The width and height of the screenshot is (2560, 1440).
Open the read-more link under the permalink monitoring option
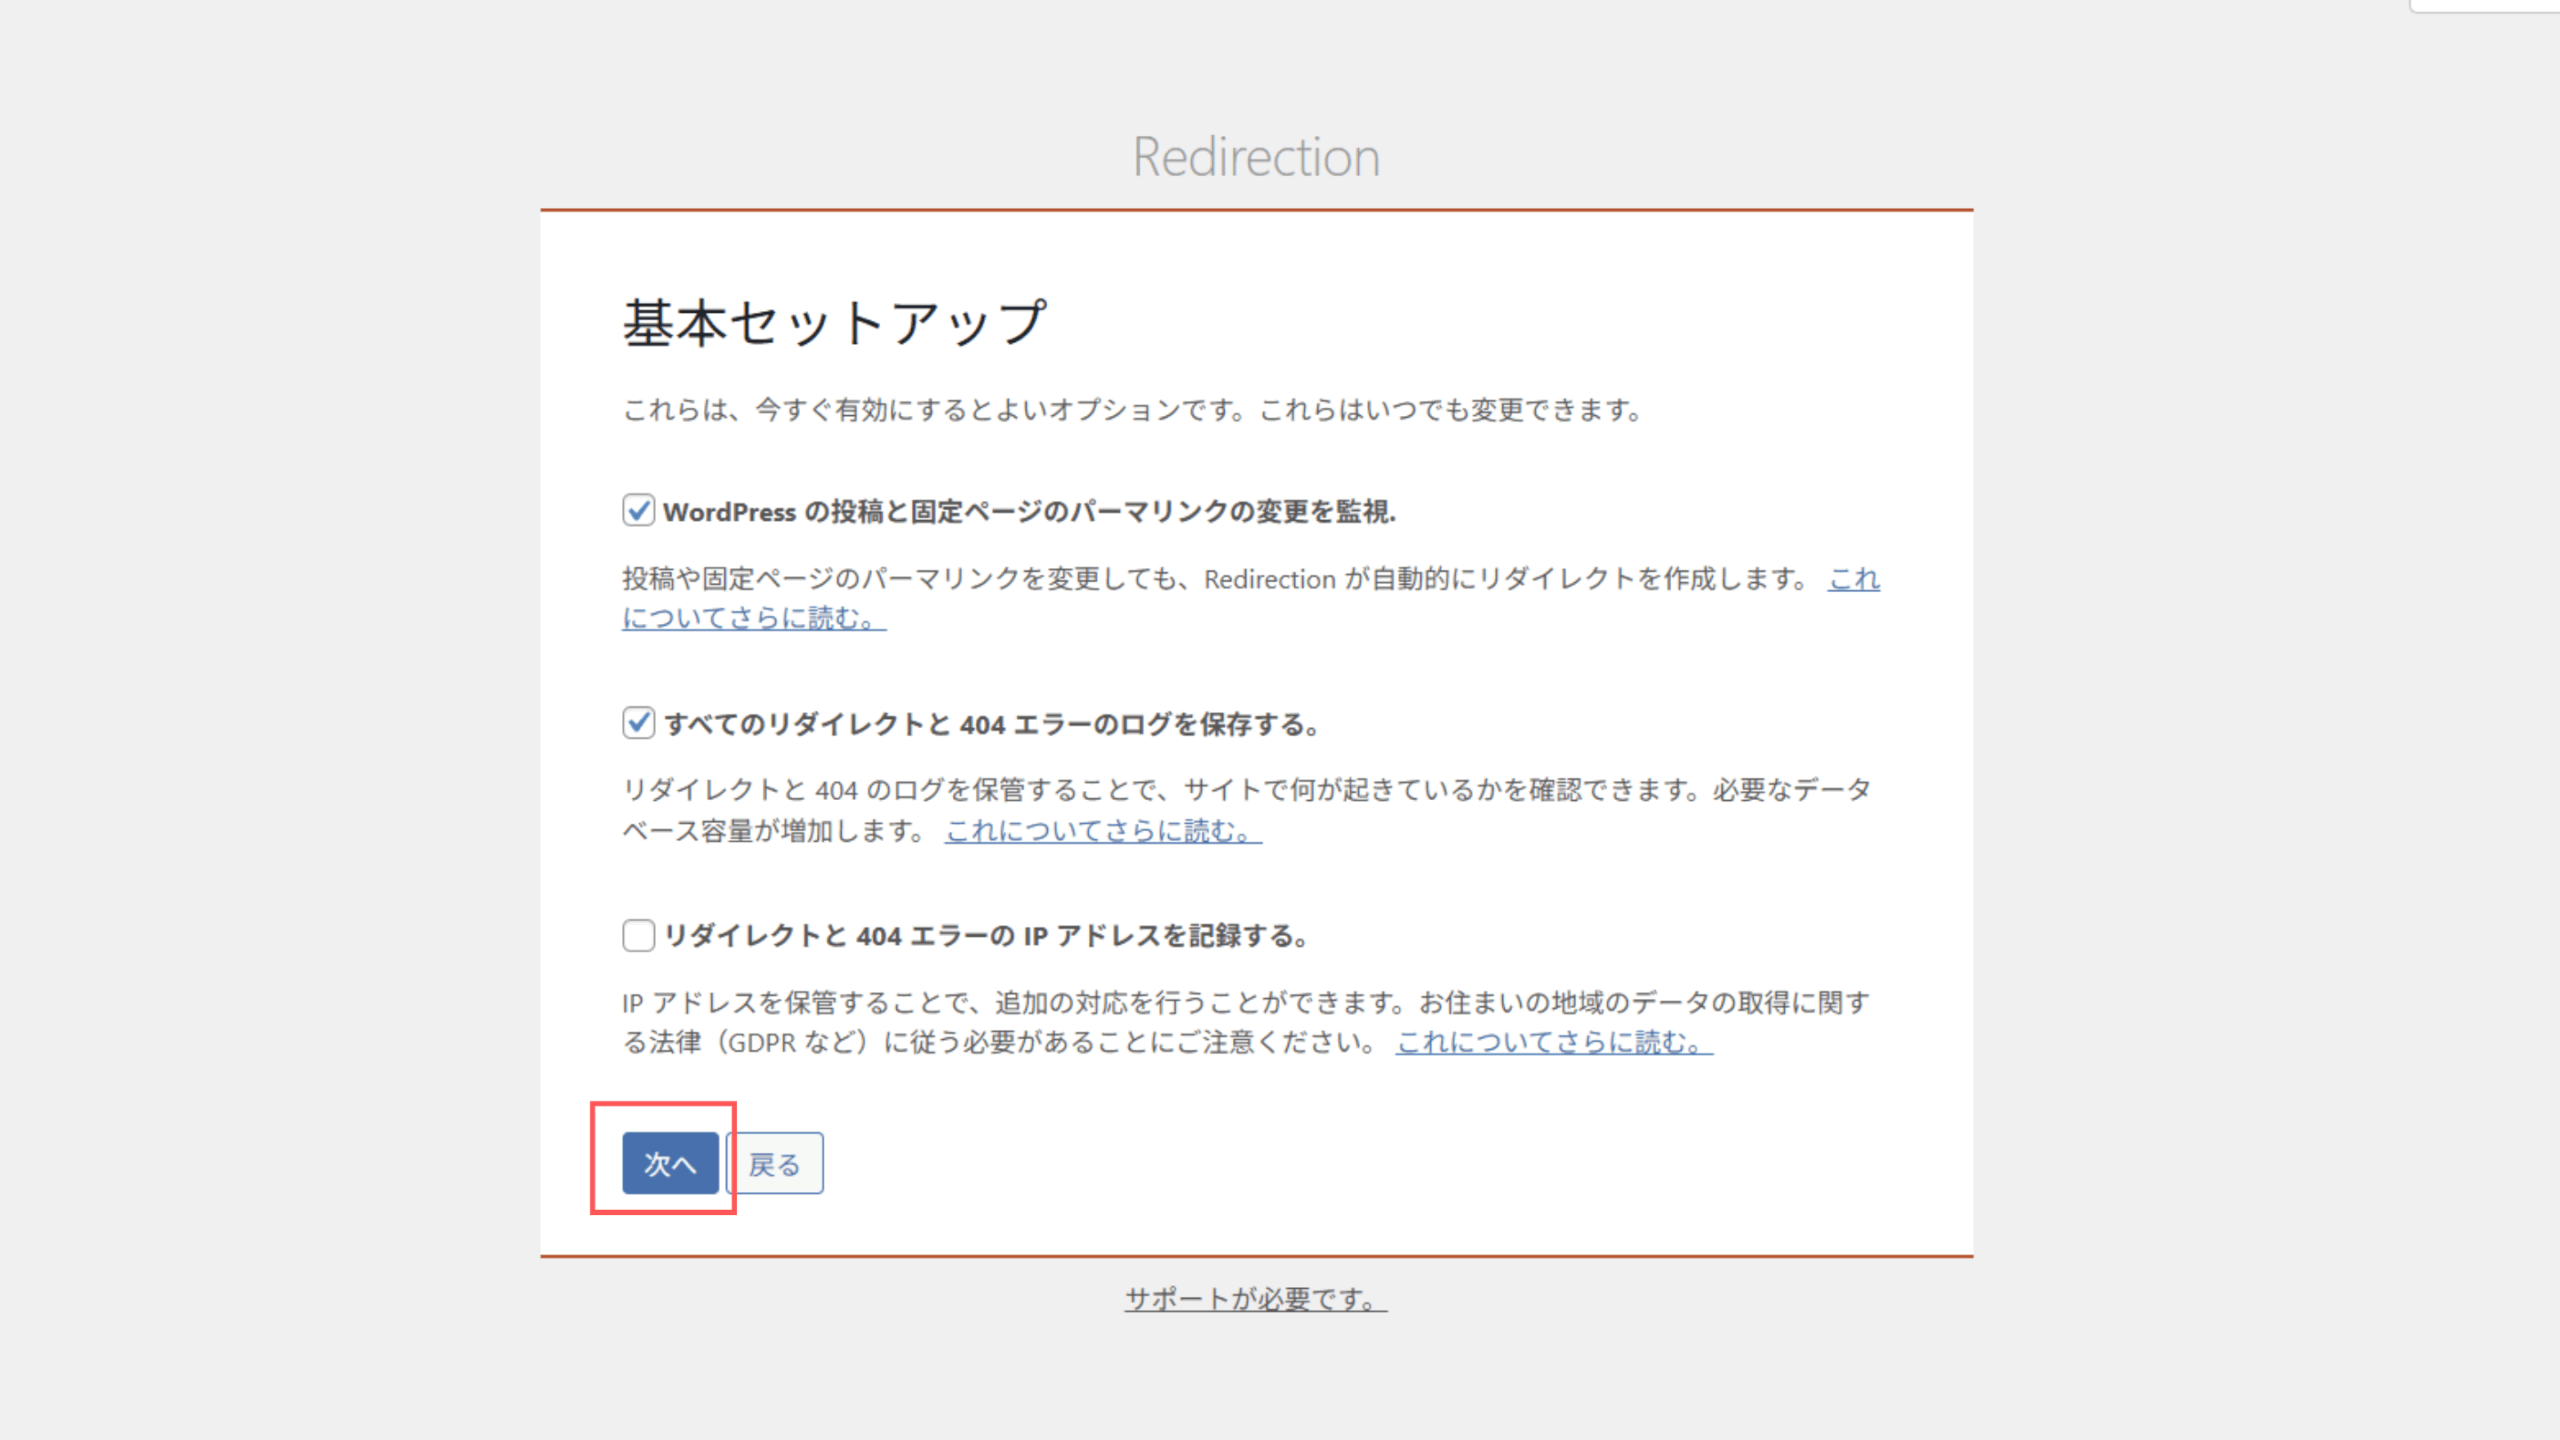pyautogui.click(x=753, y=618)
